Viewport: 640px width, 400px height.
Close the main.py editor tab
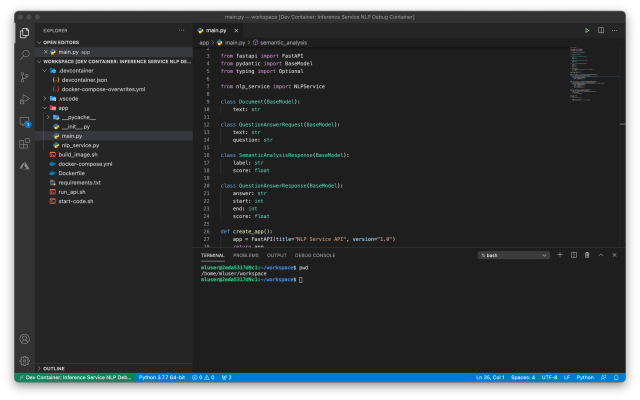236,31
